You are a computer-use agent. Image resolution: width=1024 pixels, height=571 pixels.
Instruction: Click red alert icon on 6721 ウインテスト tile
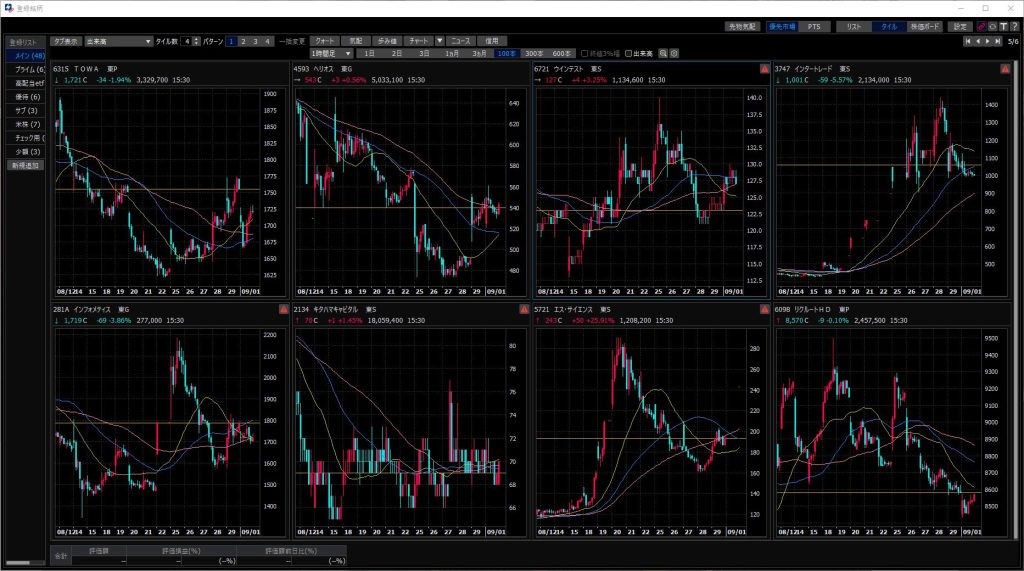tap(764, 69)
